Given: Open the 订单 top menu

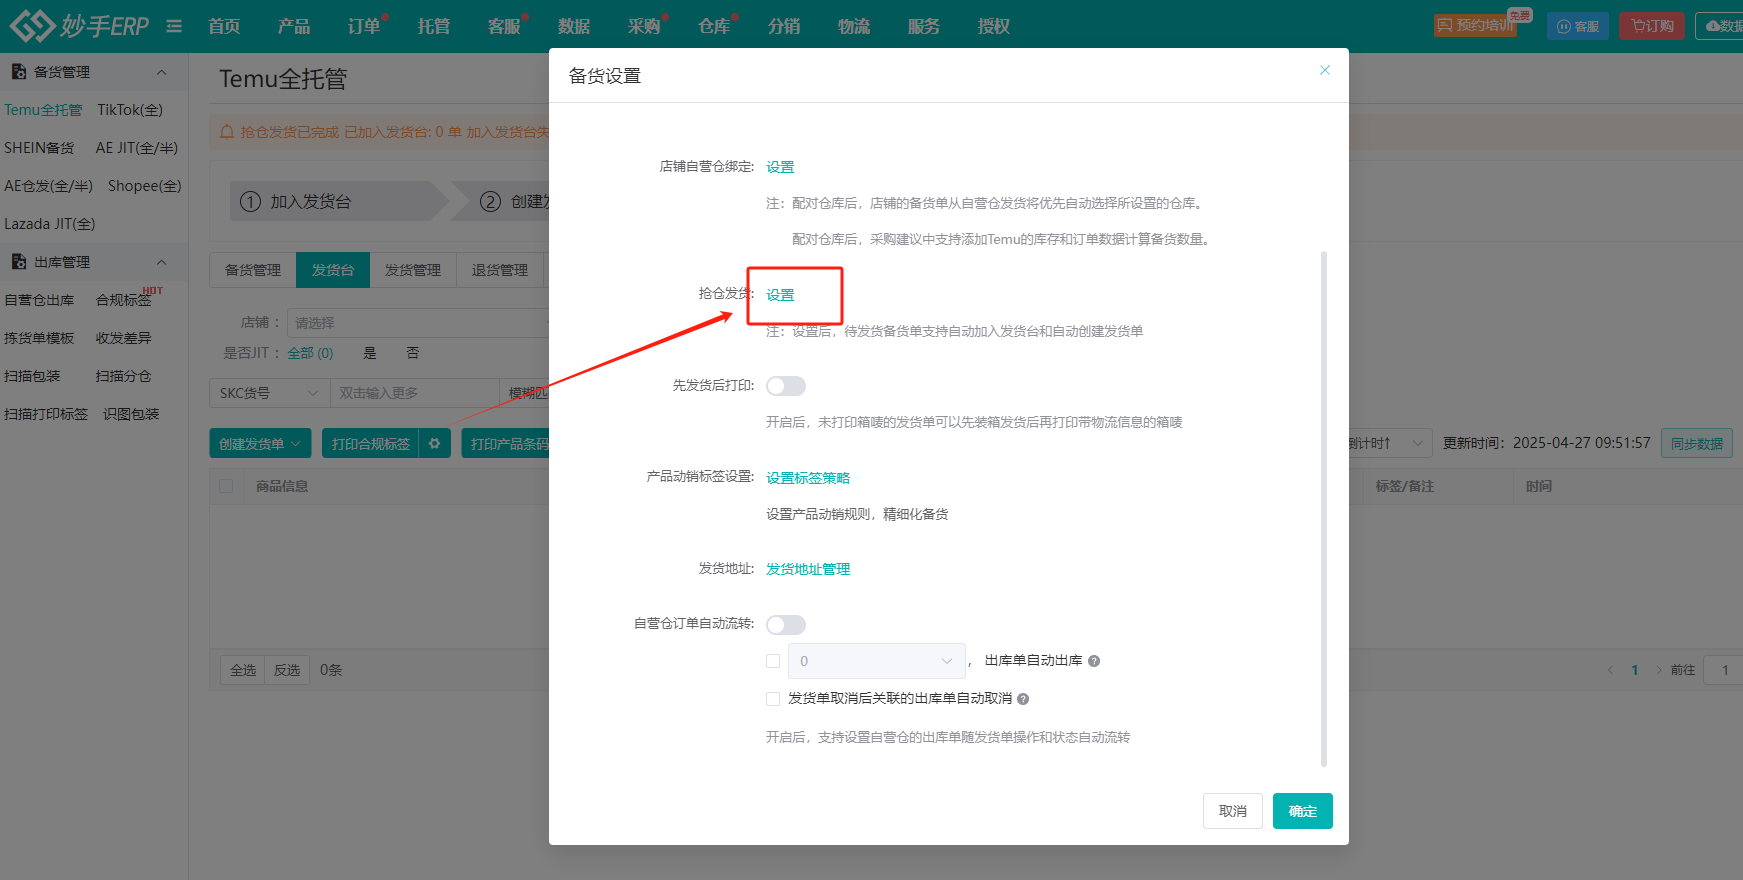Looking at the screenshot, I should [364, 26].
